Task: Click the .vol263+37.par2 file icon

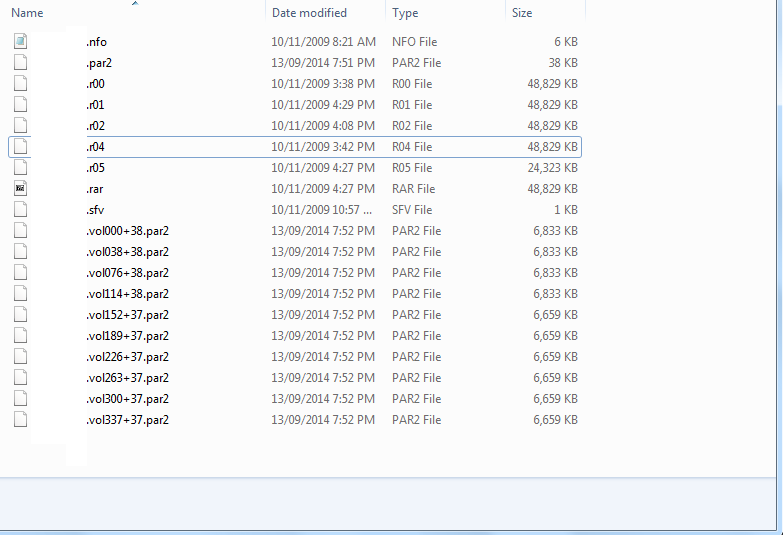Action: point(20,377)
